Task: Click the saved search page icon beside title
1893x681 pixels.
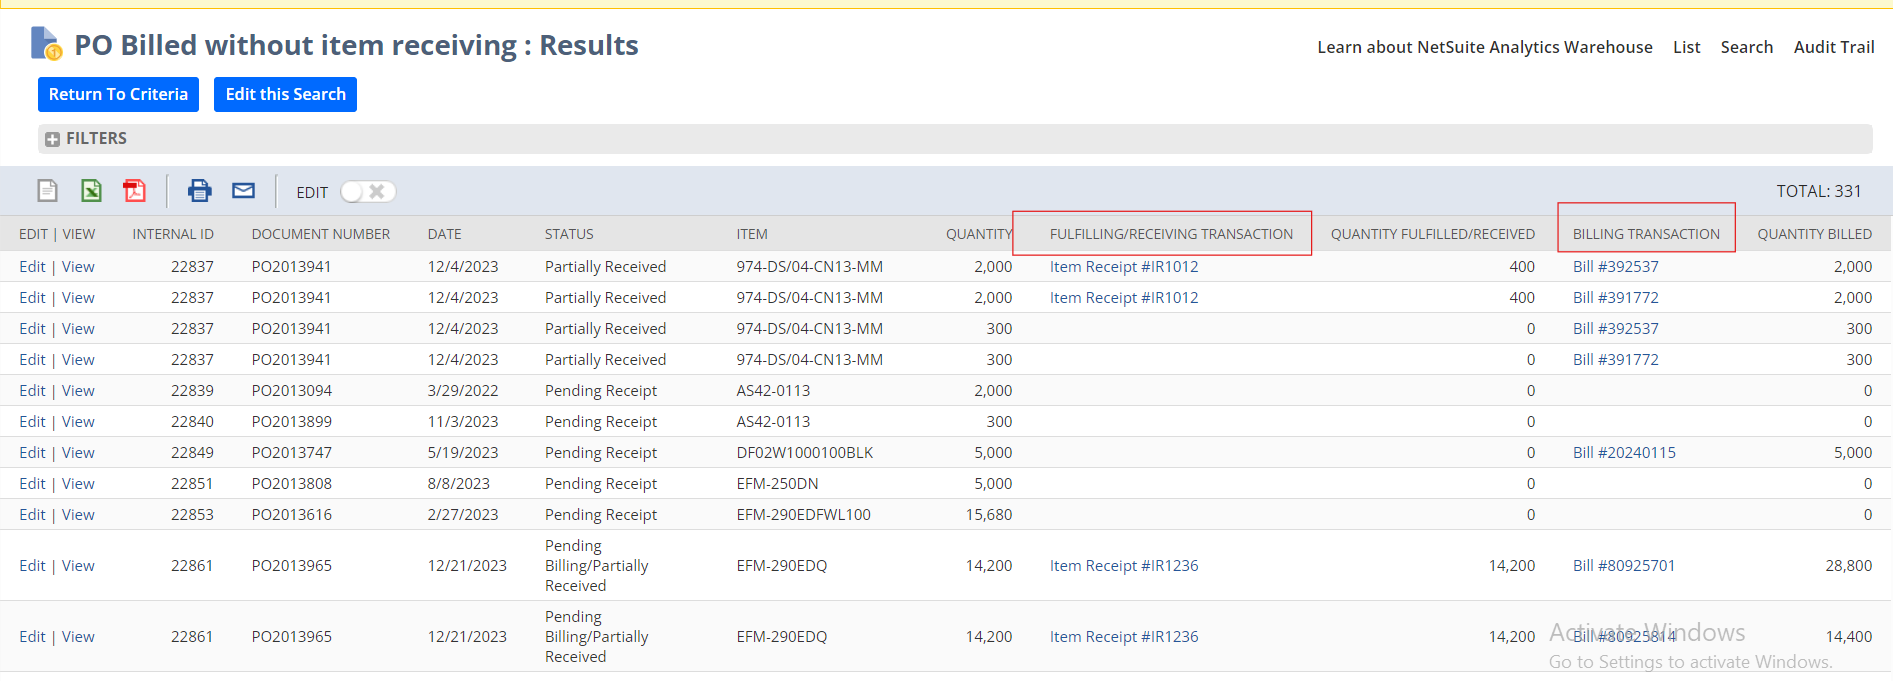Action: [x=46, y=44]
